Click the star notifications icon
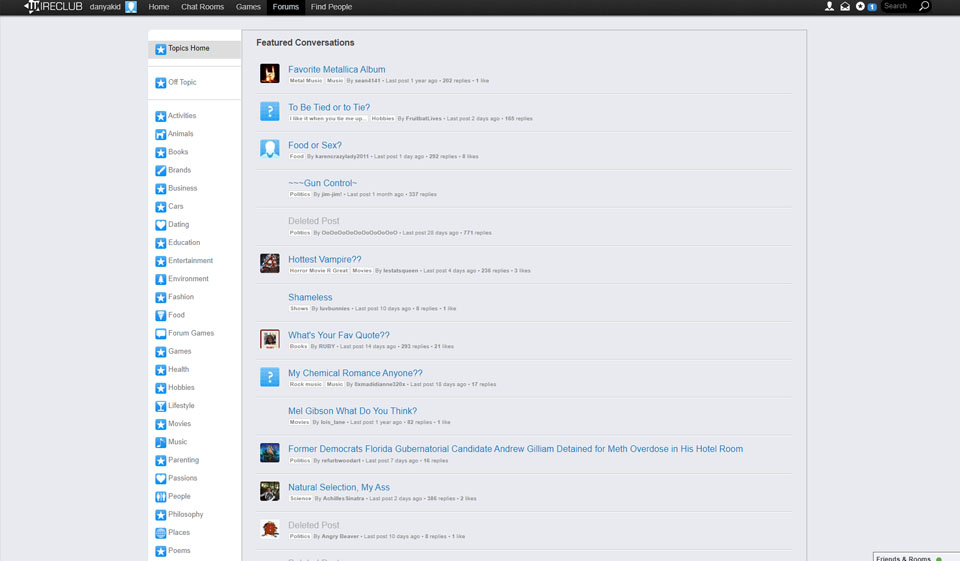The height and width of the screenshot is (561, 960). 860,7
